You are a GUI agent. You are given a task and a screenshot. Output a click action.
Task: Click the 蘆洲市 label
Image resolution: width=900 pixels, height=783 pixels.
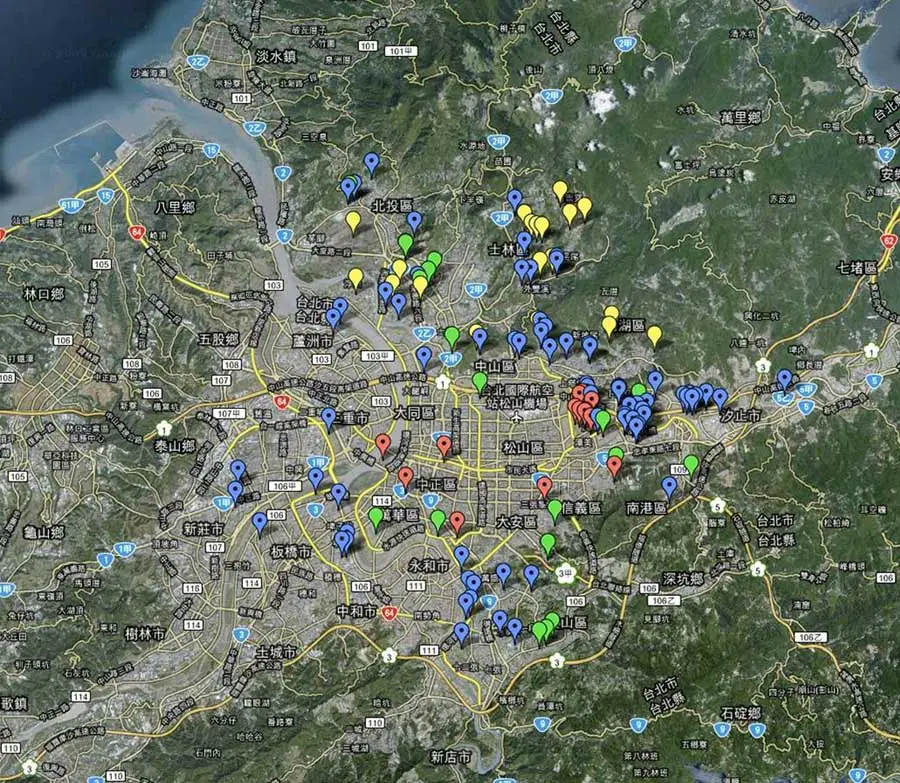click(312, 341)
